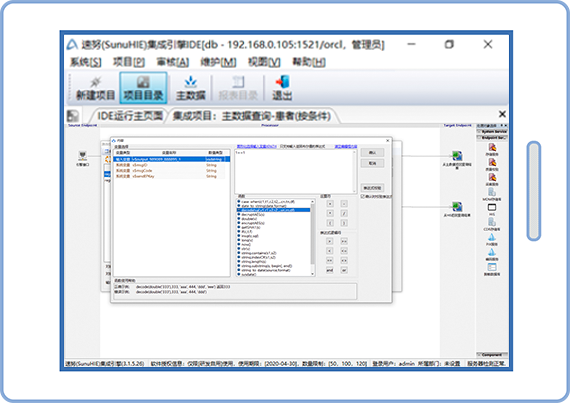Expand the System Service group

[492, 132]
